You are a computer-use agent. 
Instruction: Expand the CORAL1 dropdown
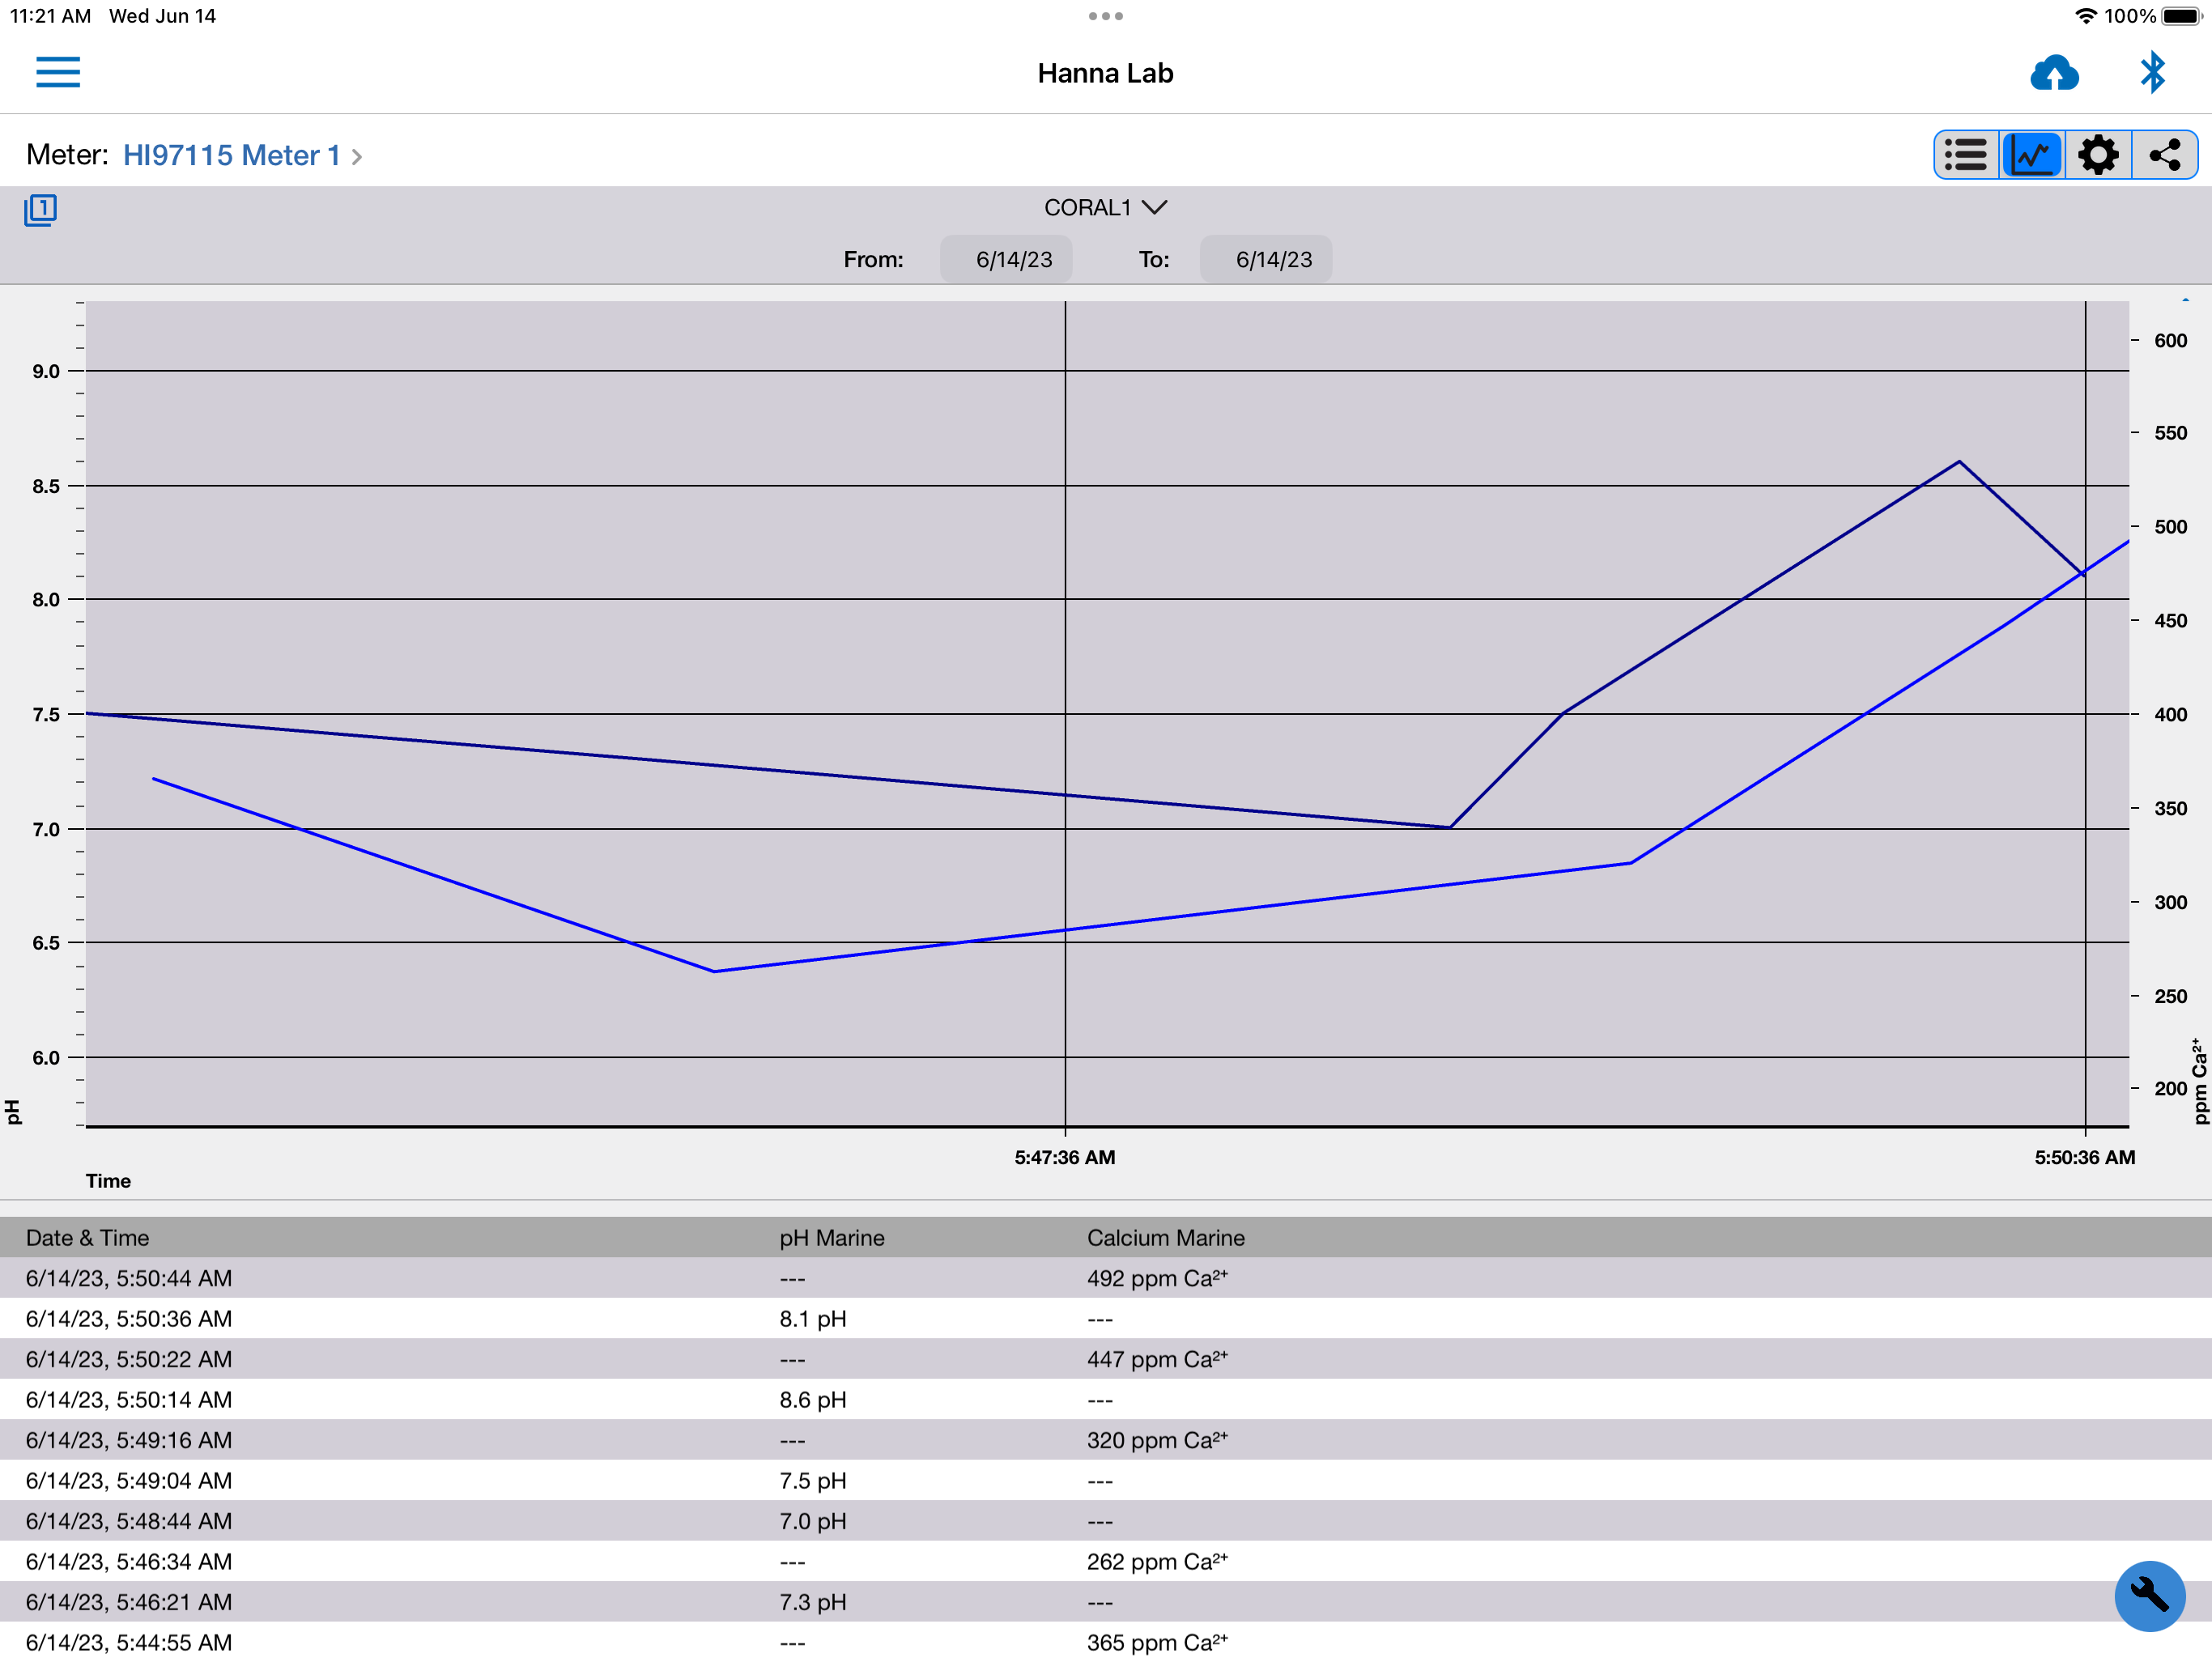pyautogui.click(x=1105, y=208)
